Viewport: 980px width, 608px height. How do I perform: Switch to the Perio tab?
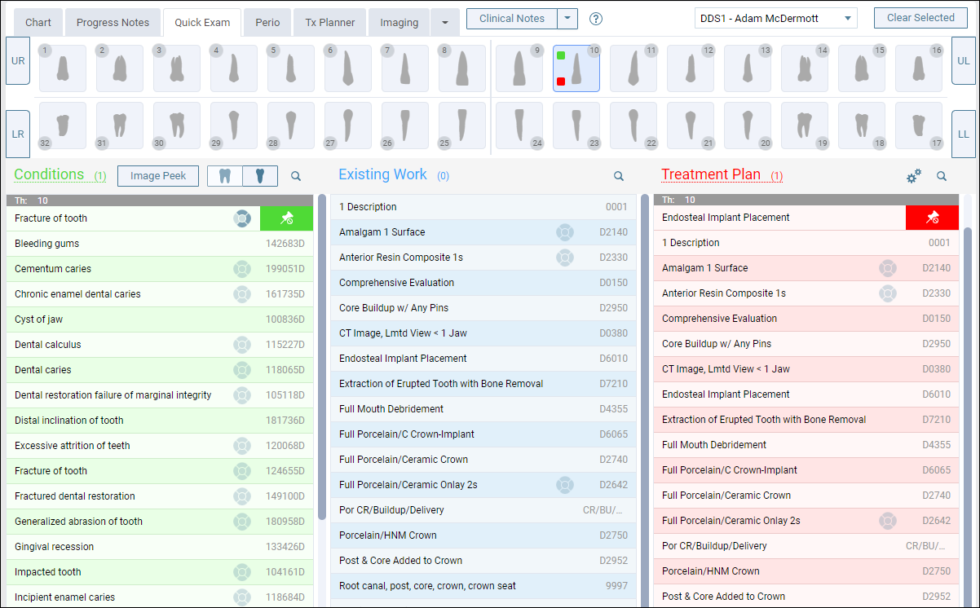(267, 21)
